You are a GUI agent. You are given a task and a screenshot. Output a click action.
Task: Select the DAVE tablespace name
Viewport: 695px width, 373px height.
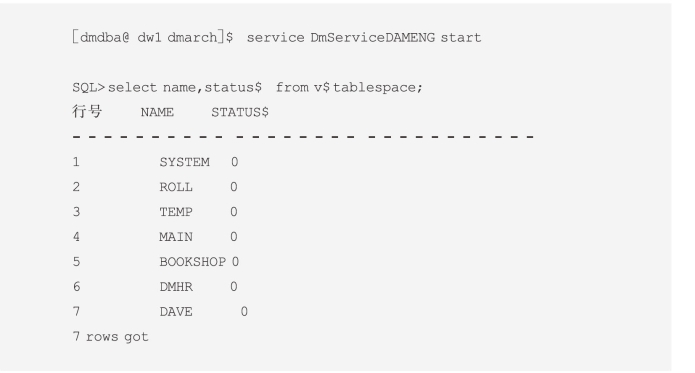[x=176, y=312]
